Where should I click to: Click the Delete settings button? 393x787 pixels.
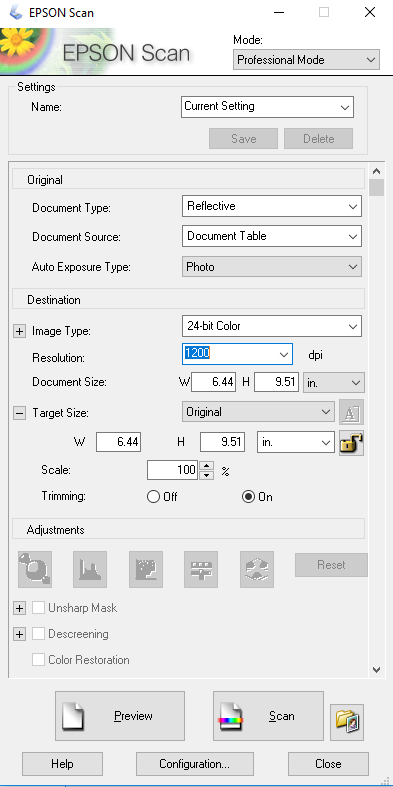pos(319,139)
